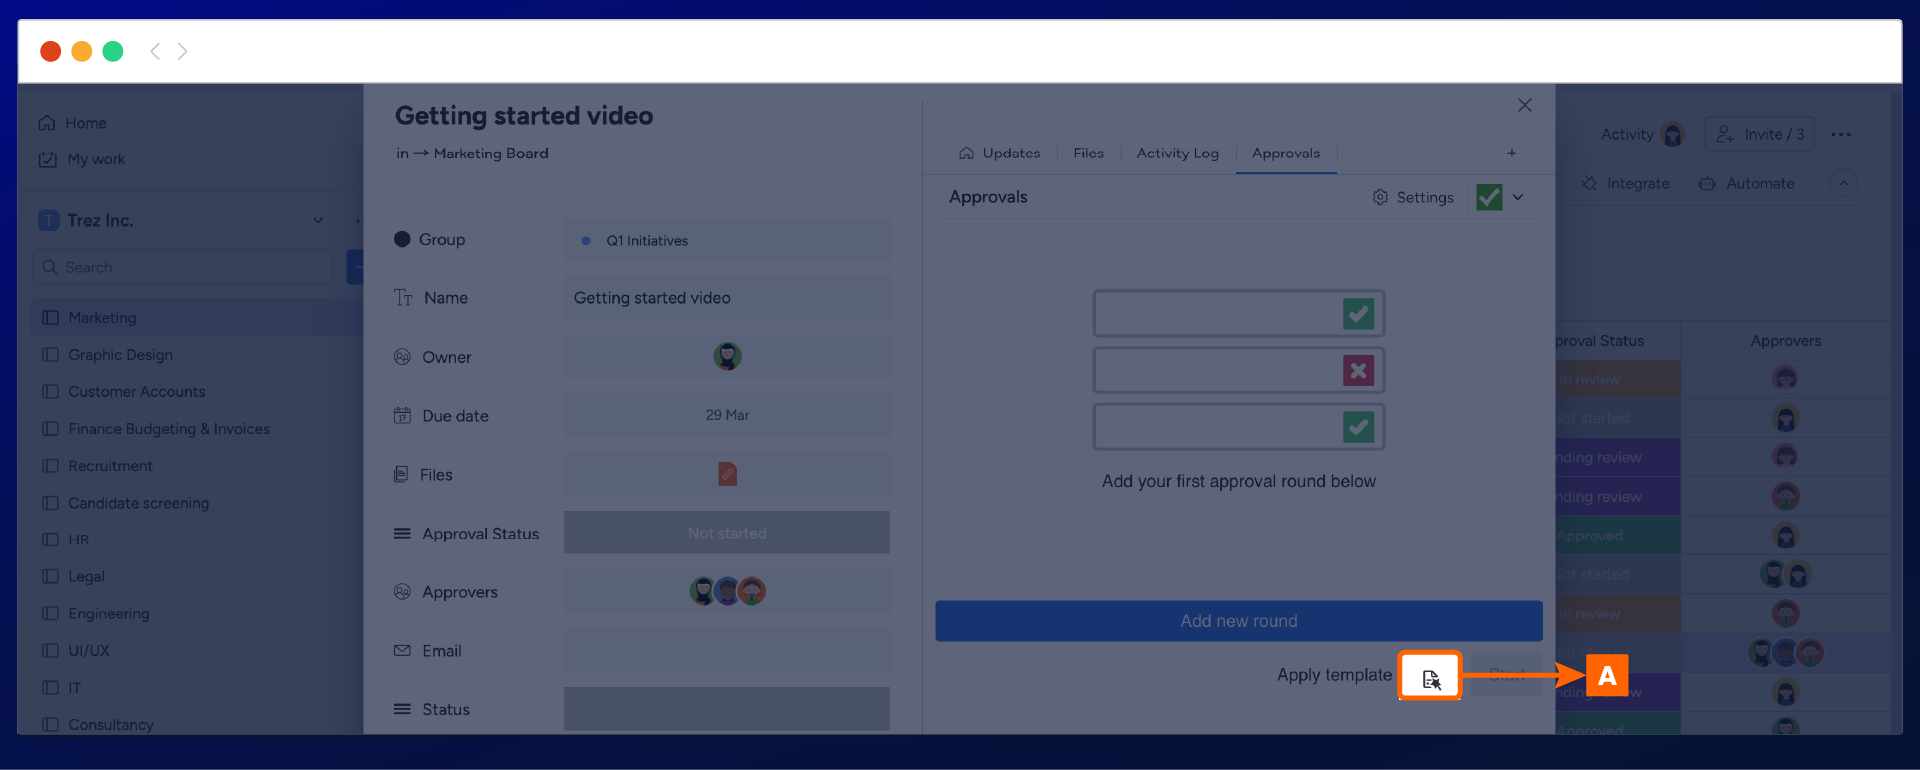This screenshot has width=1920, height=770.
Task: Click the Apply template icon button
Action: [1430, 677]
